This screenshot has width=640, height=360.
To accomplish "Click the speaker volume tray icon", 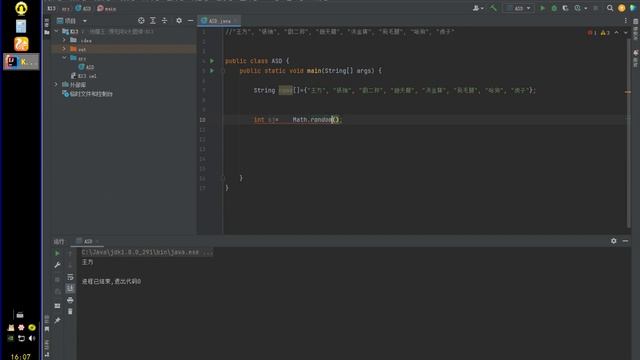I will pos(32,338).
